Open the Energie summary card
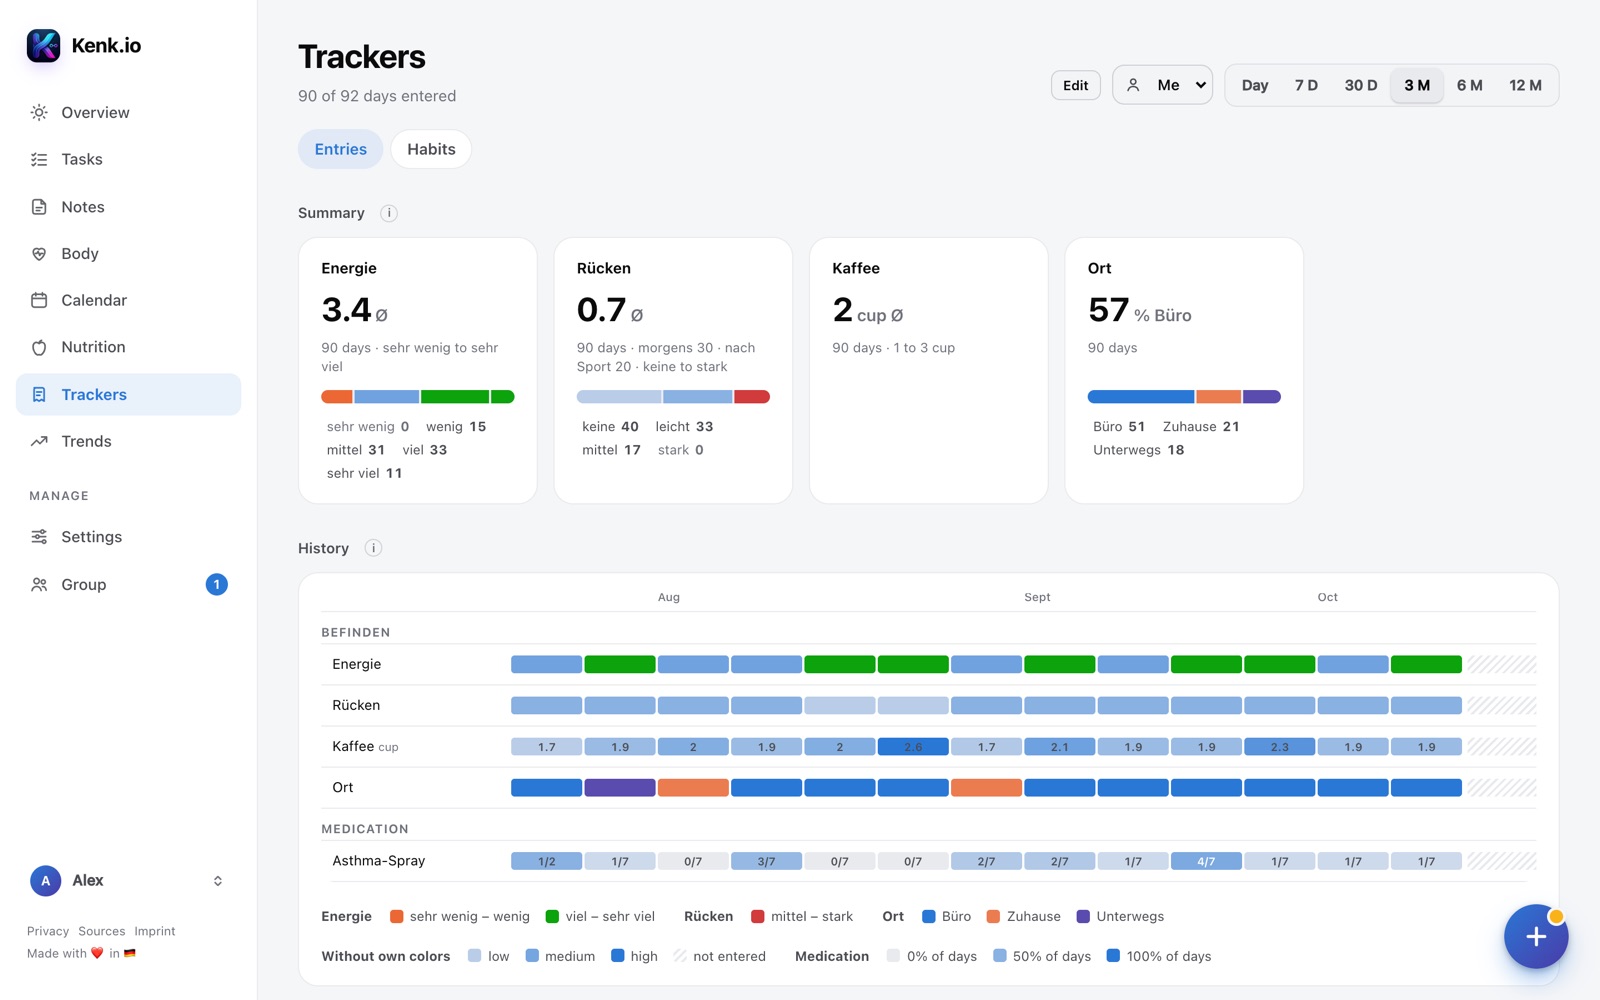 (418, 370)
